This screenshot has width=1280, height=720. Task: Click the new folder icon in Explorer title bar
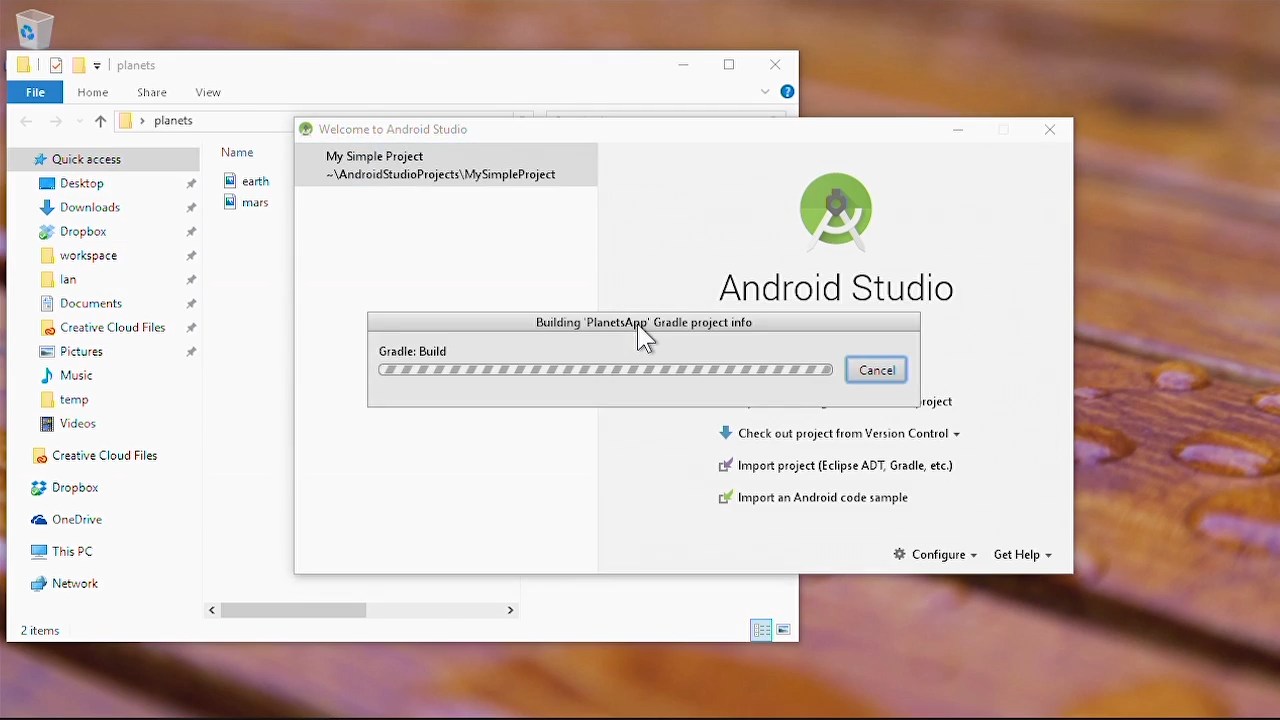tap(78, 65)
